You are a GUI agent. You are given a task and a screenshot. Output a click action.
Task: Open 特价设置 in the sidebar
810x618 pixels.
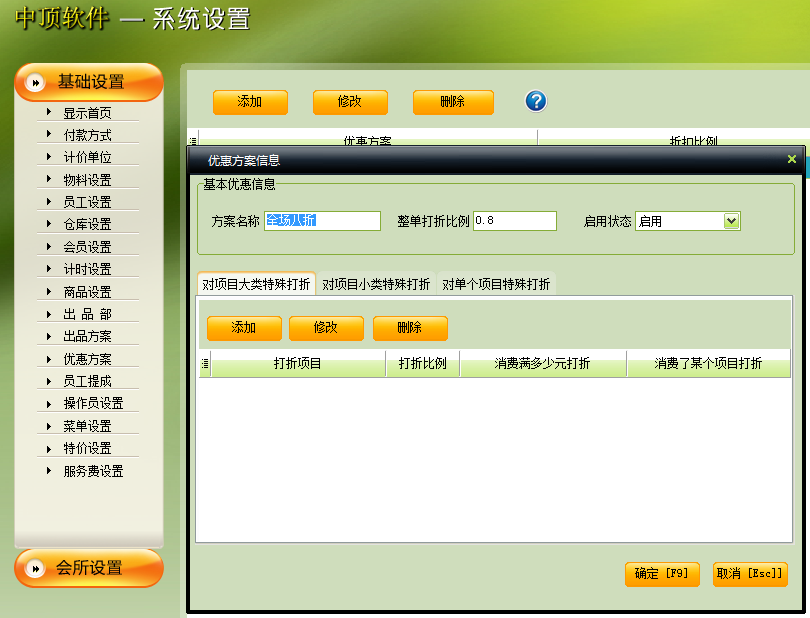[87, 448]
